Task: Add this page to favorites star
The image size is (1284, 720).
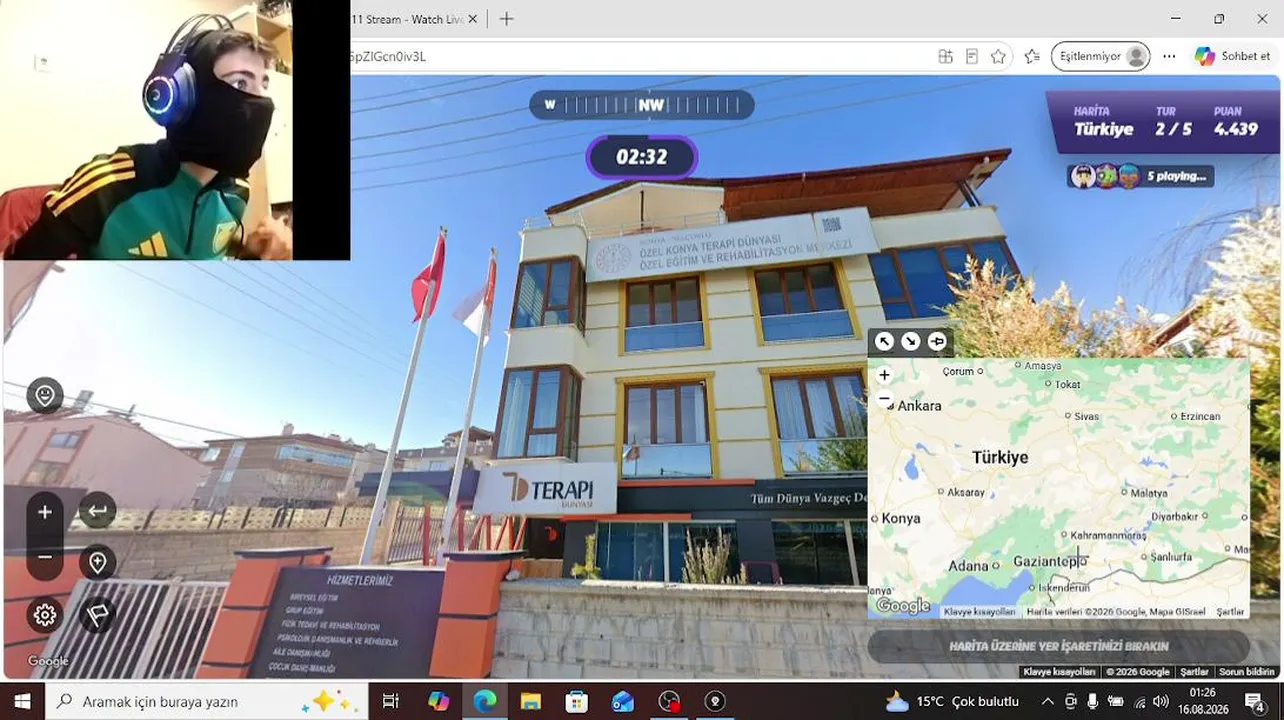Action: (998, 57)
